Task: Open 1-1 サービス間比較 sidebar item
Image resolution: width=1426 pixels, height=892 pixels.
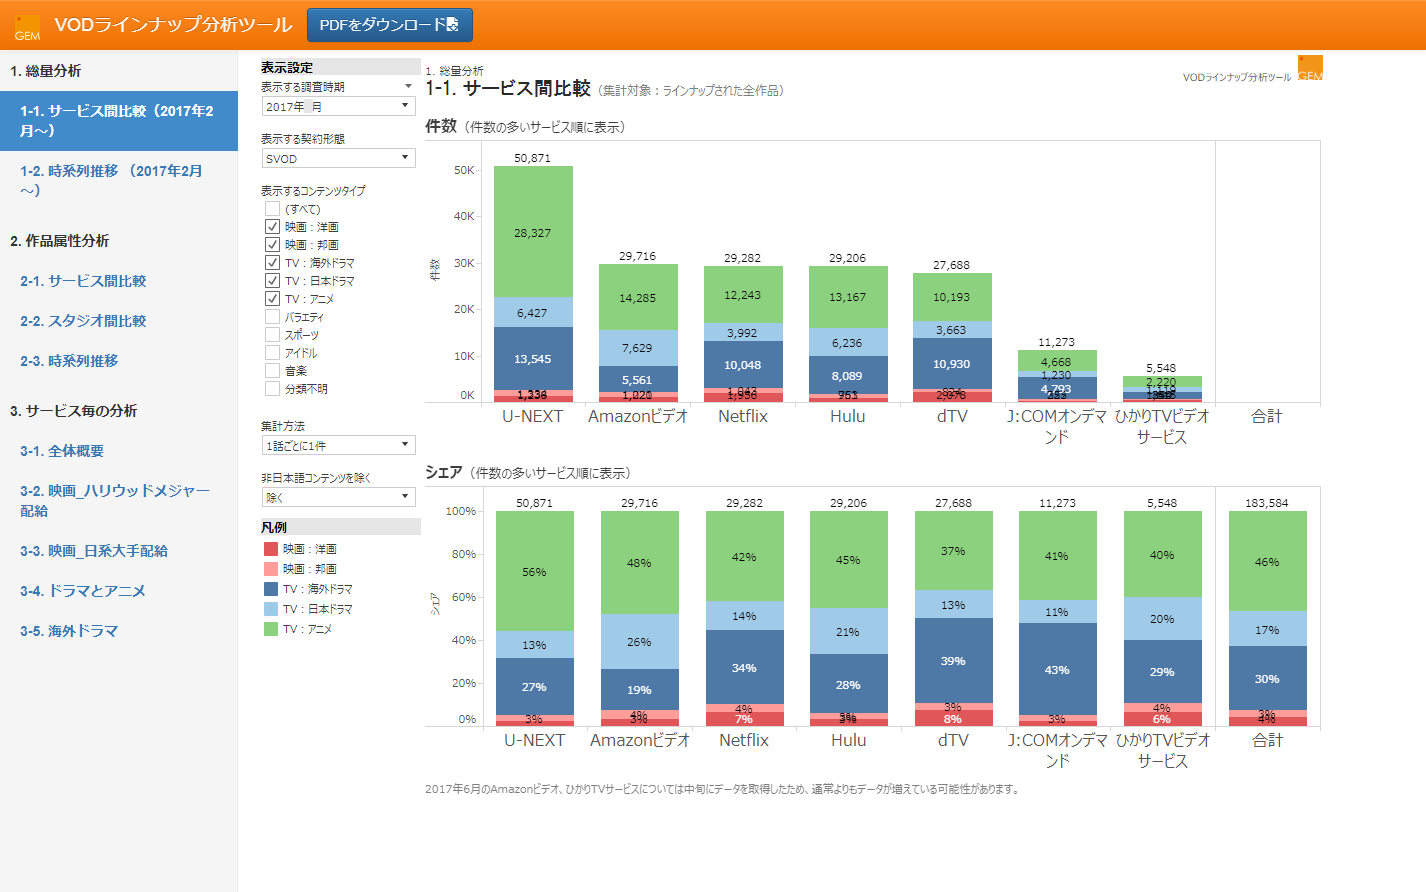Action: click(x=119, y=121)
